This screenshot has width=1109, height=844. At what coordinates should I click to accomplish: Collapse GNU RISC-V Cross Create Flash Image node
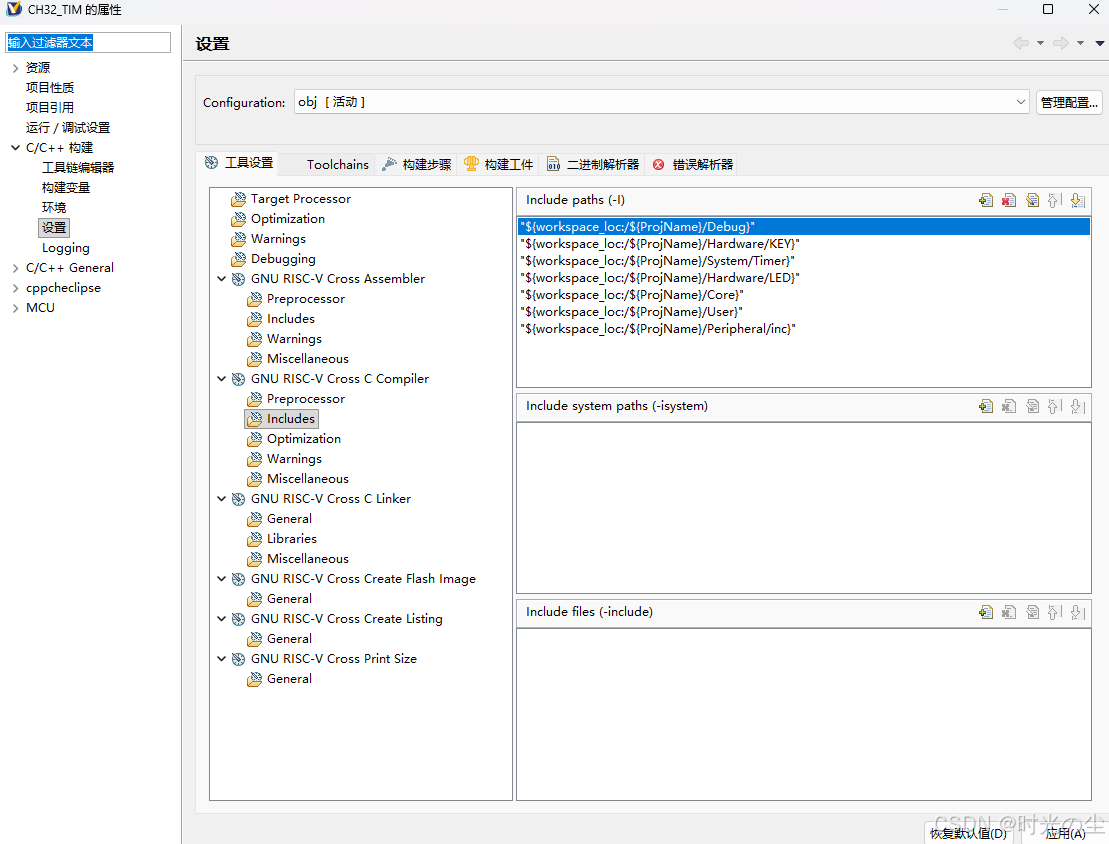[x=221, y=579]
